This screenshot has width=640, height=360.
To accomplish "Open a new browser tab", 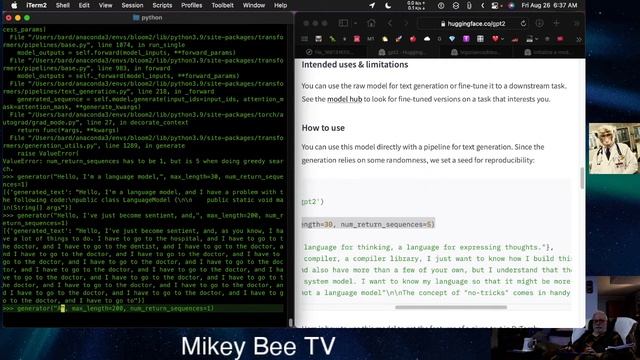I will click(556, 23).
